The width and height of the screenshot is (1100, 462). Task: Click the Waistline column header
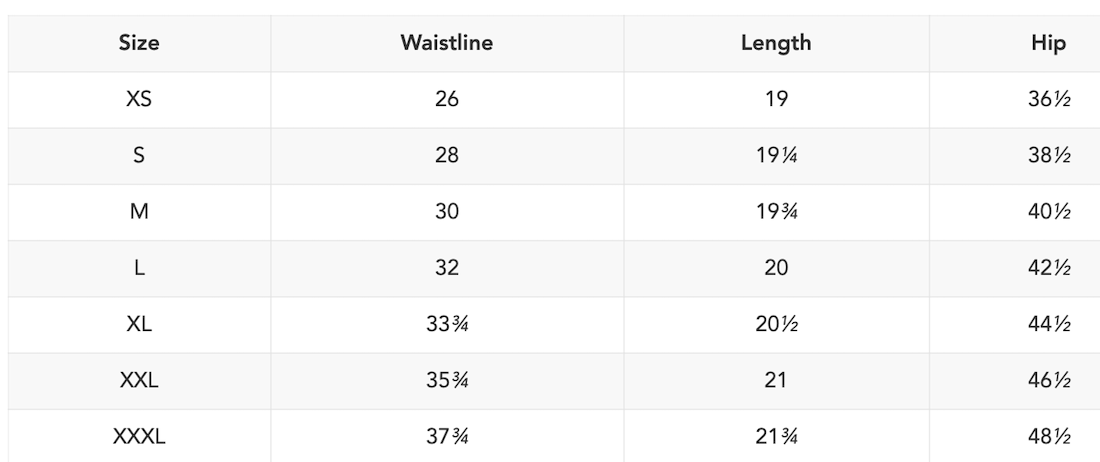point(446,43)
